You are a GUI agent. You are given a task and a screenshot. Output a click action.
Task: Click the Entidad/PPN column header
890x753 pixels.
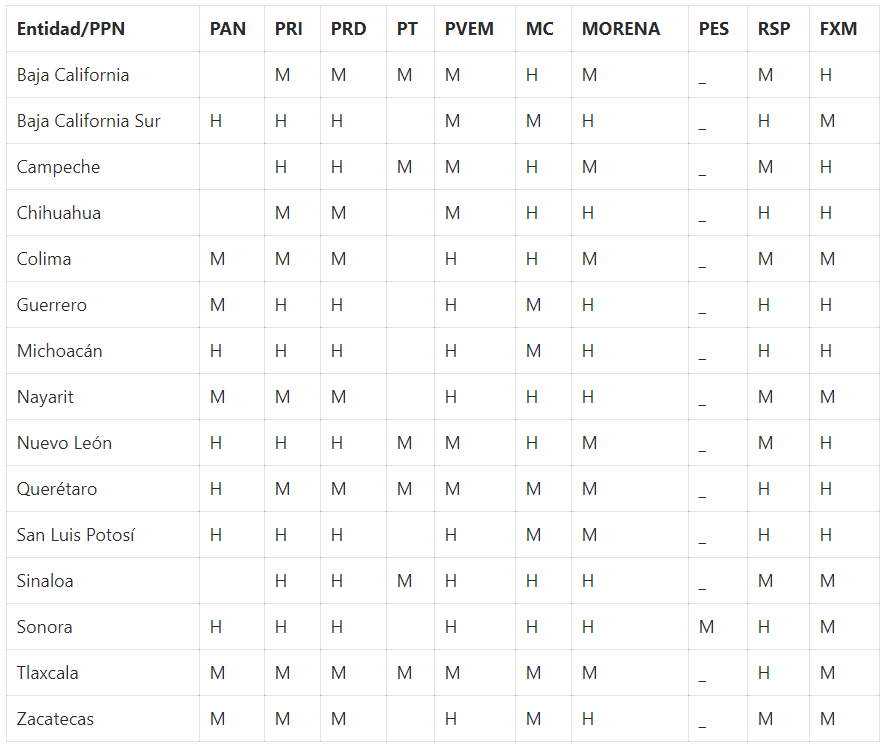tap(70, 29)
